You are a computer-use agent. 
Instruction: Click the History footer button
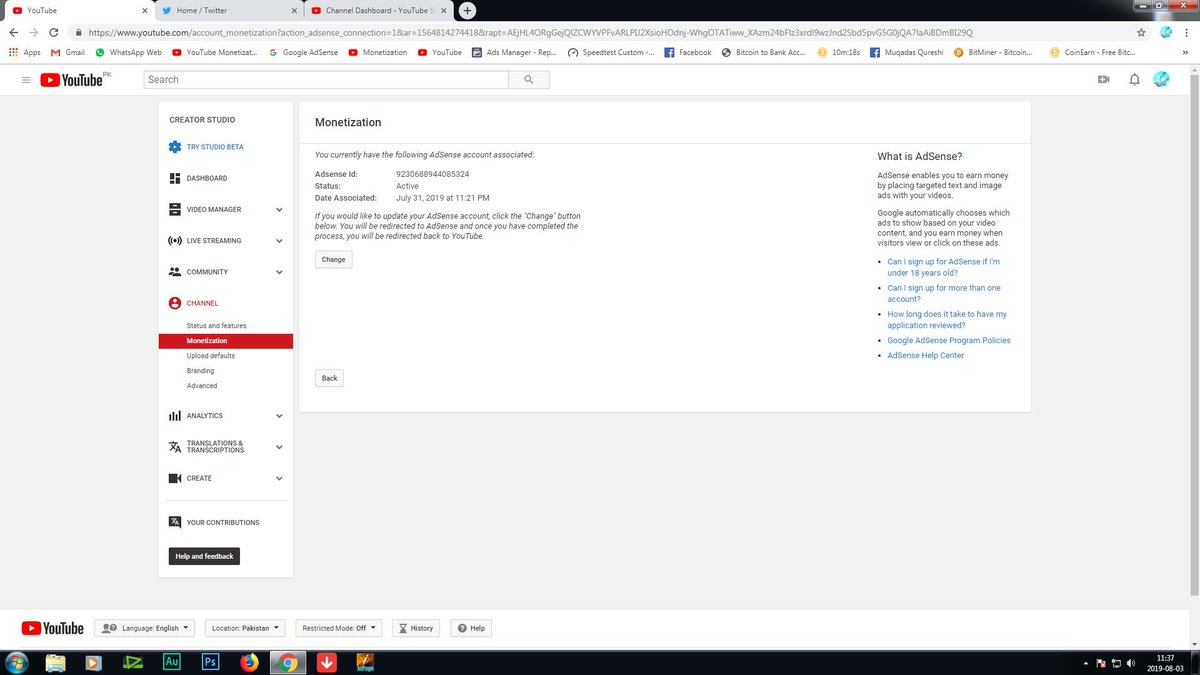click(x=416, y=628)
